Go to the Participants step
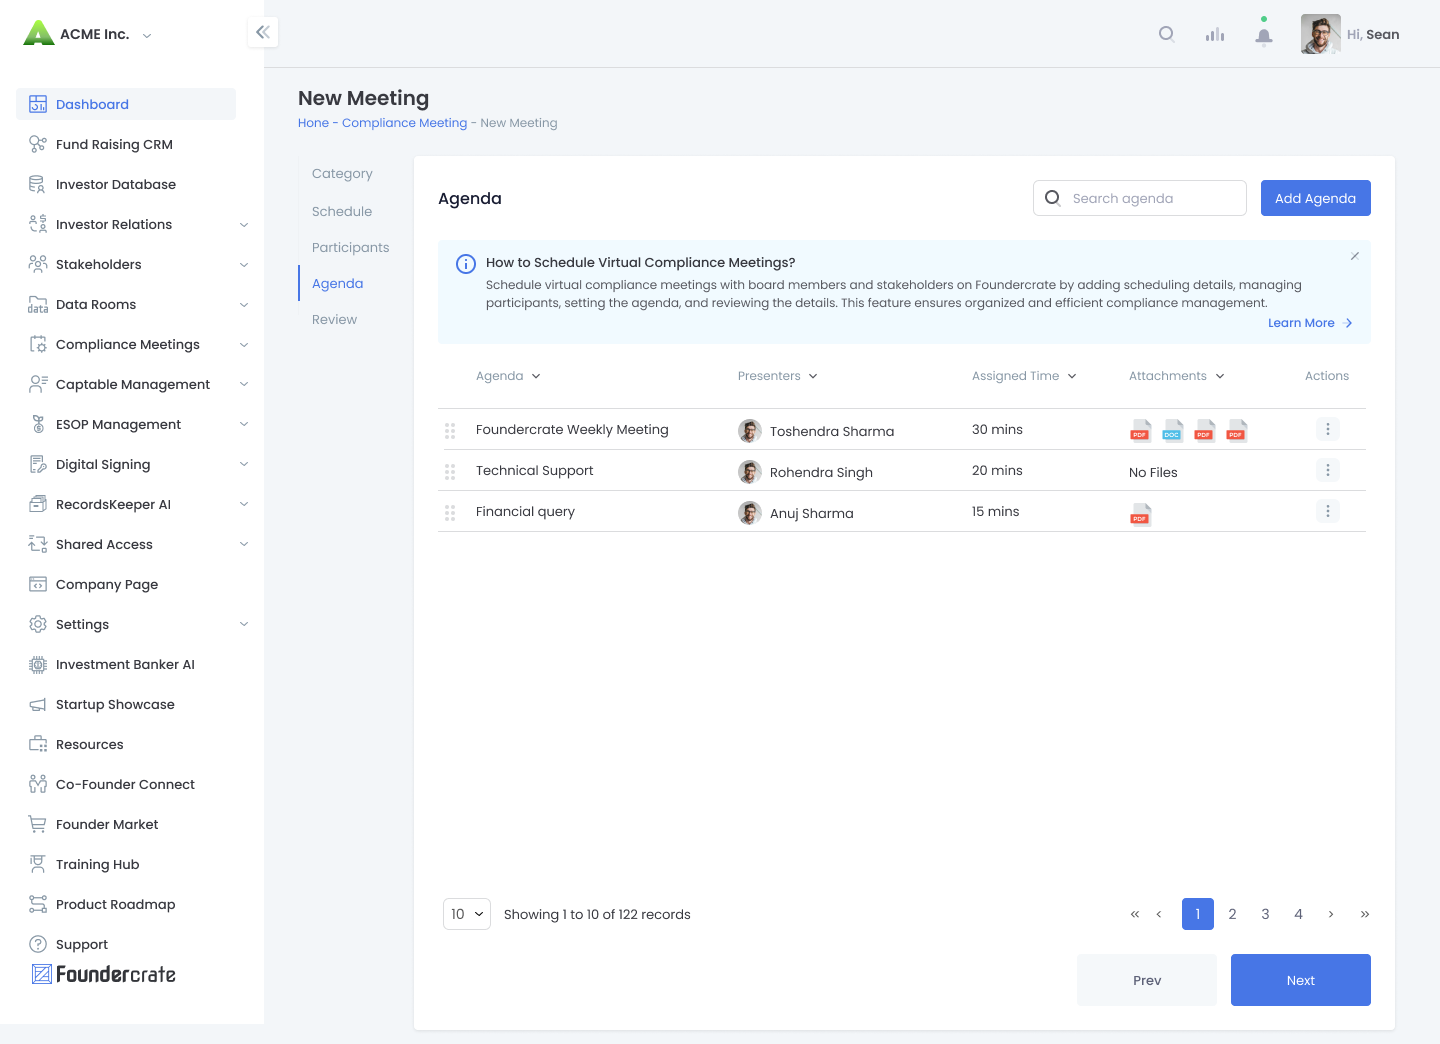Screen dimensions: 1440x1044 [x=351, y=248]
